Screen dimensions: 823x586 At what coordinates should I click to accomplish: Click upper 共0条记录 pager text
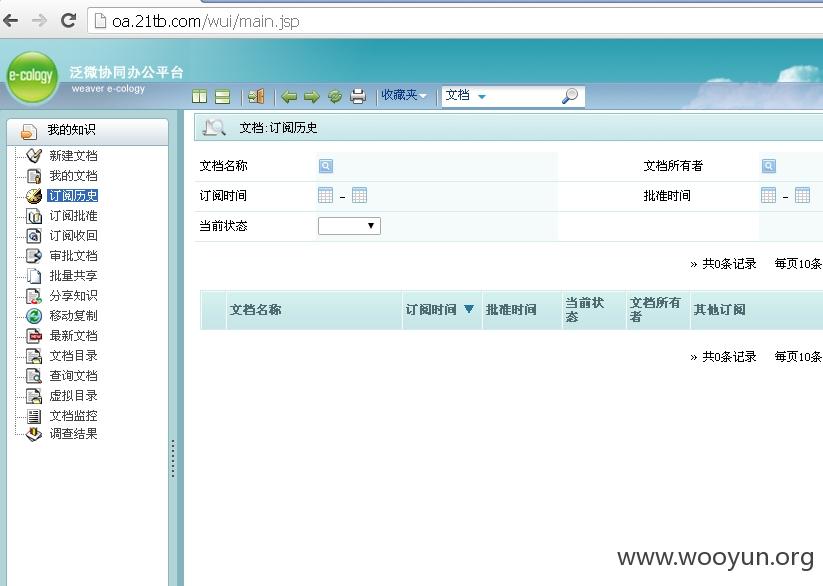click(x=729, y=264)
